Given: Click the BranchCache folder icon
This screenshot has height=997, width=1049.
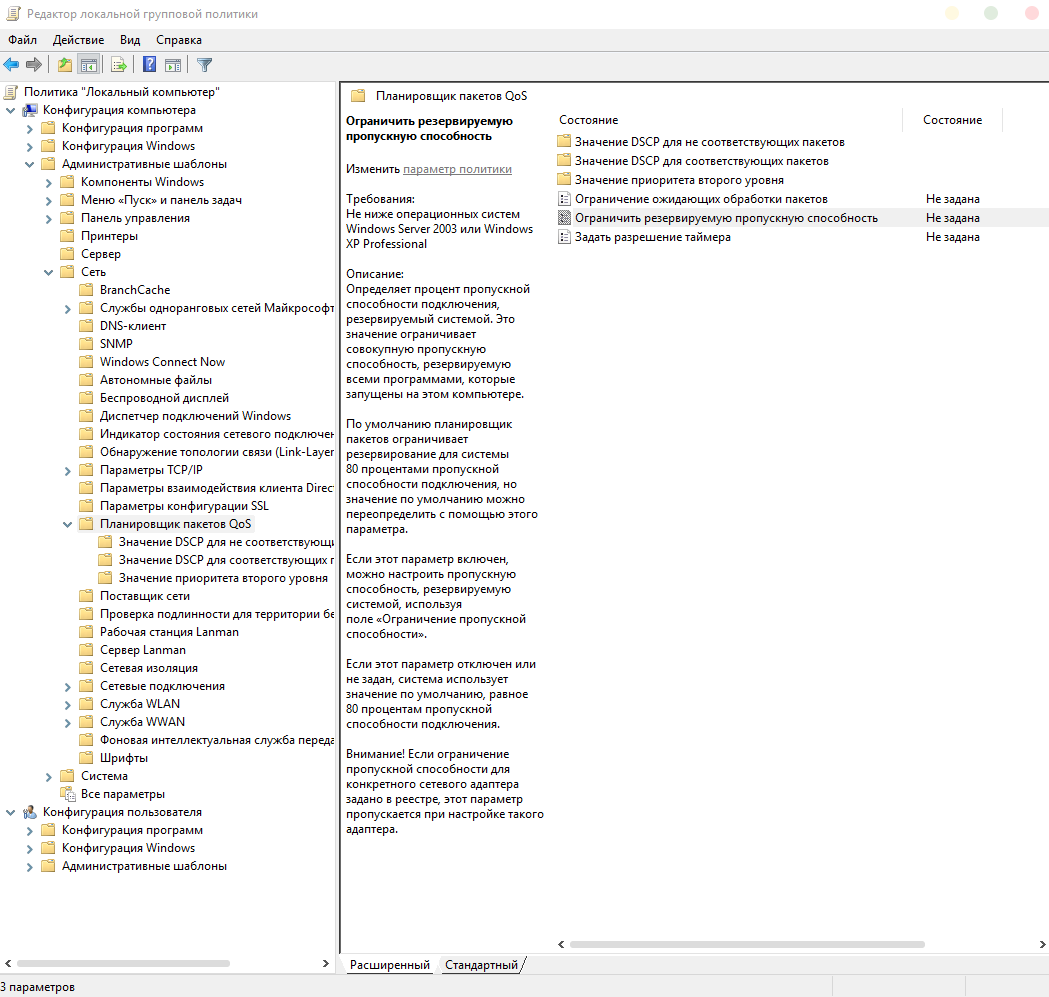Looking at the screenshot, I should (86, 290).
